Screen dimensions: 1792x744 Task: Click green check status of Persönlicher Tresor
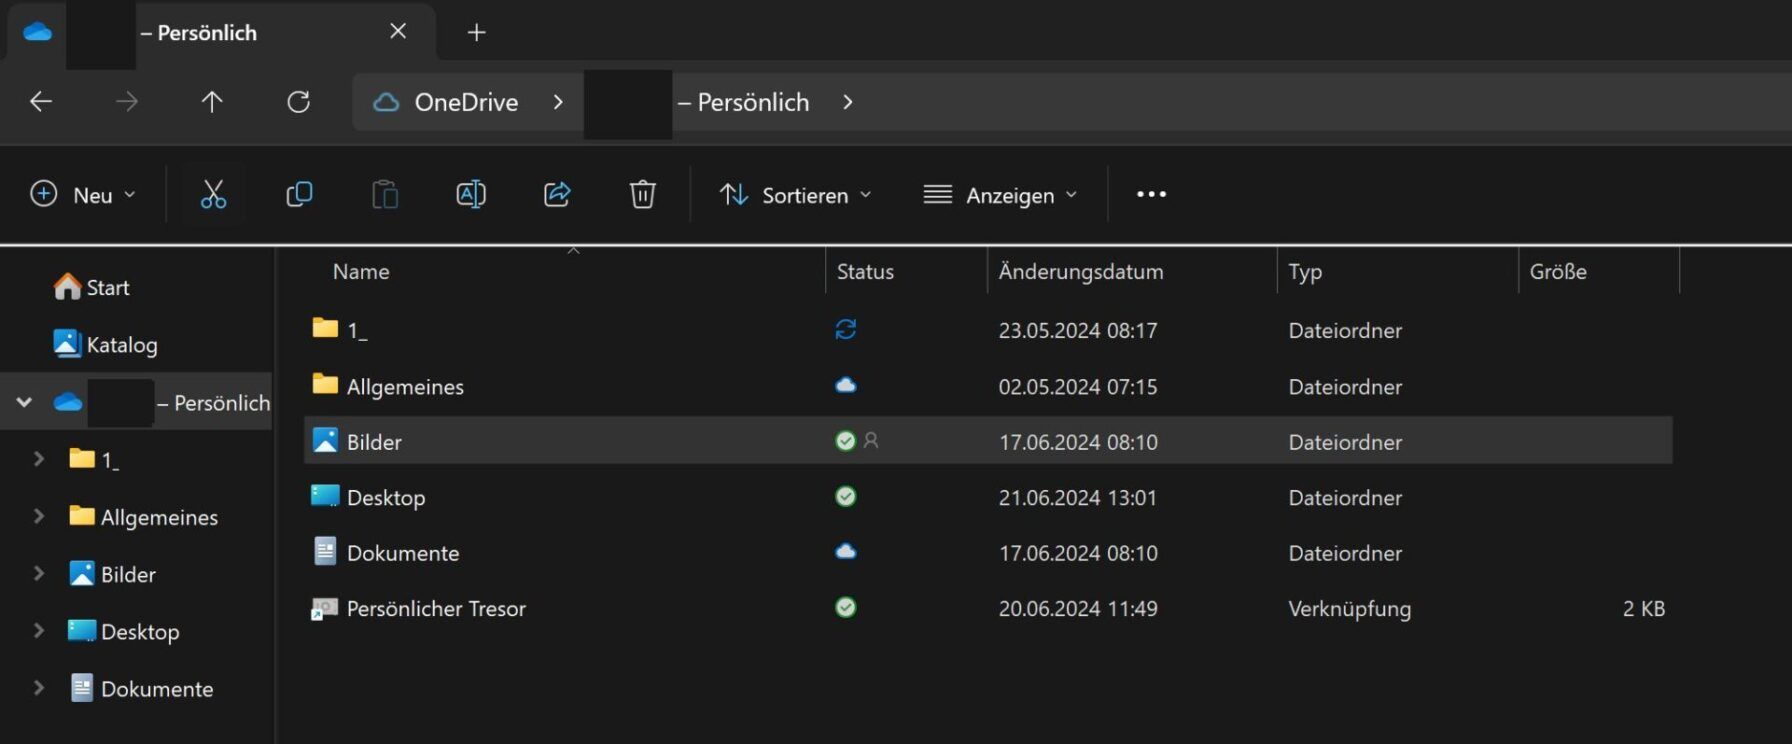click(x=846, y=607)
